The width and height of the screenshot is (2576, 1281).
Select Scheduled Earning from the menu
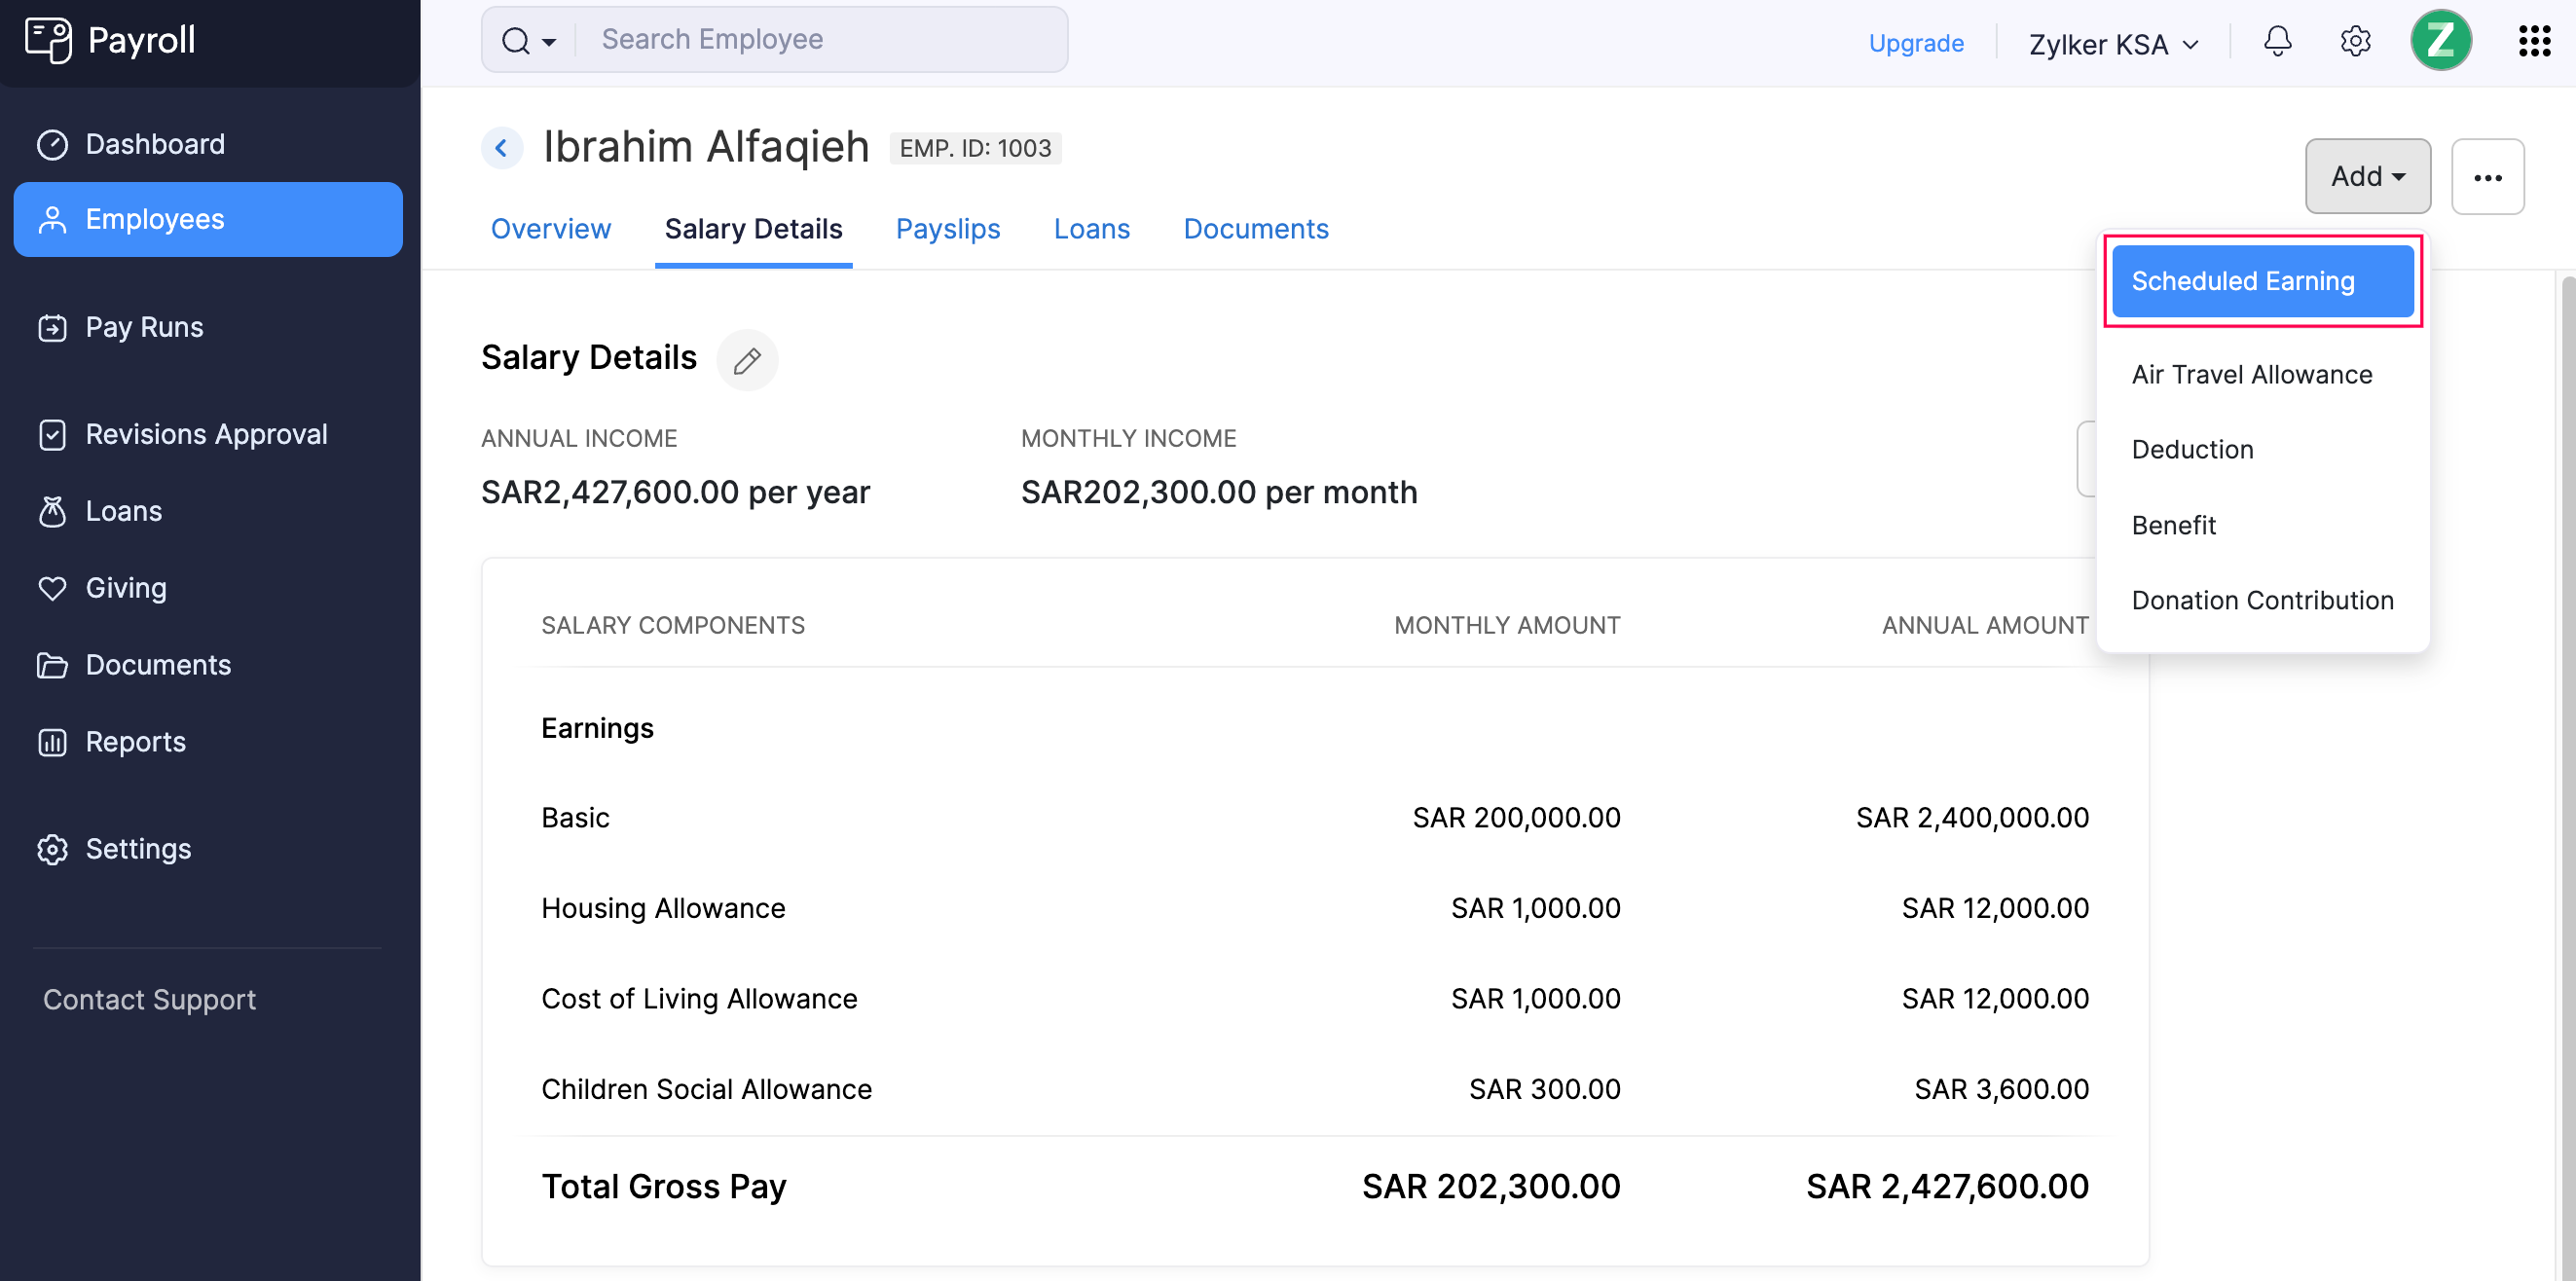coord(2243,281)
